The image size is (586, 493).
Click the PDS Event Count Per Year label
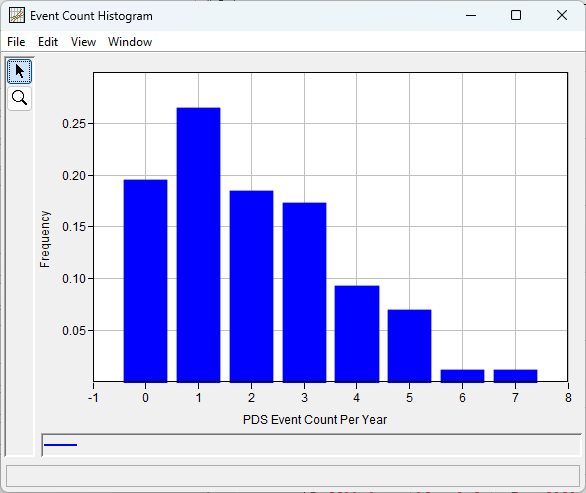[315, 420]
